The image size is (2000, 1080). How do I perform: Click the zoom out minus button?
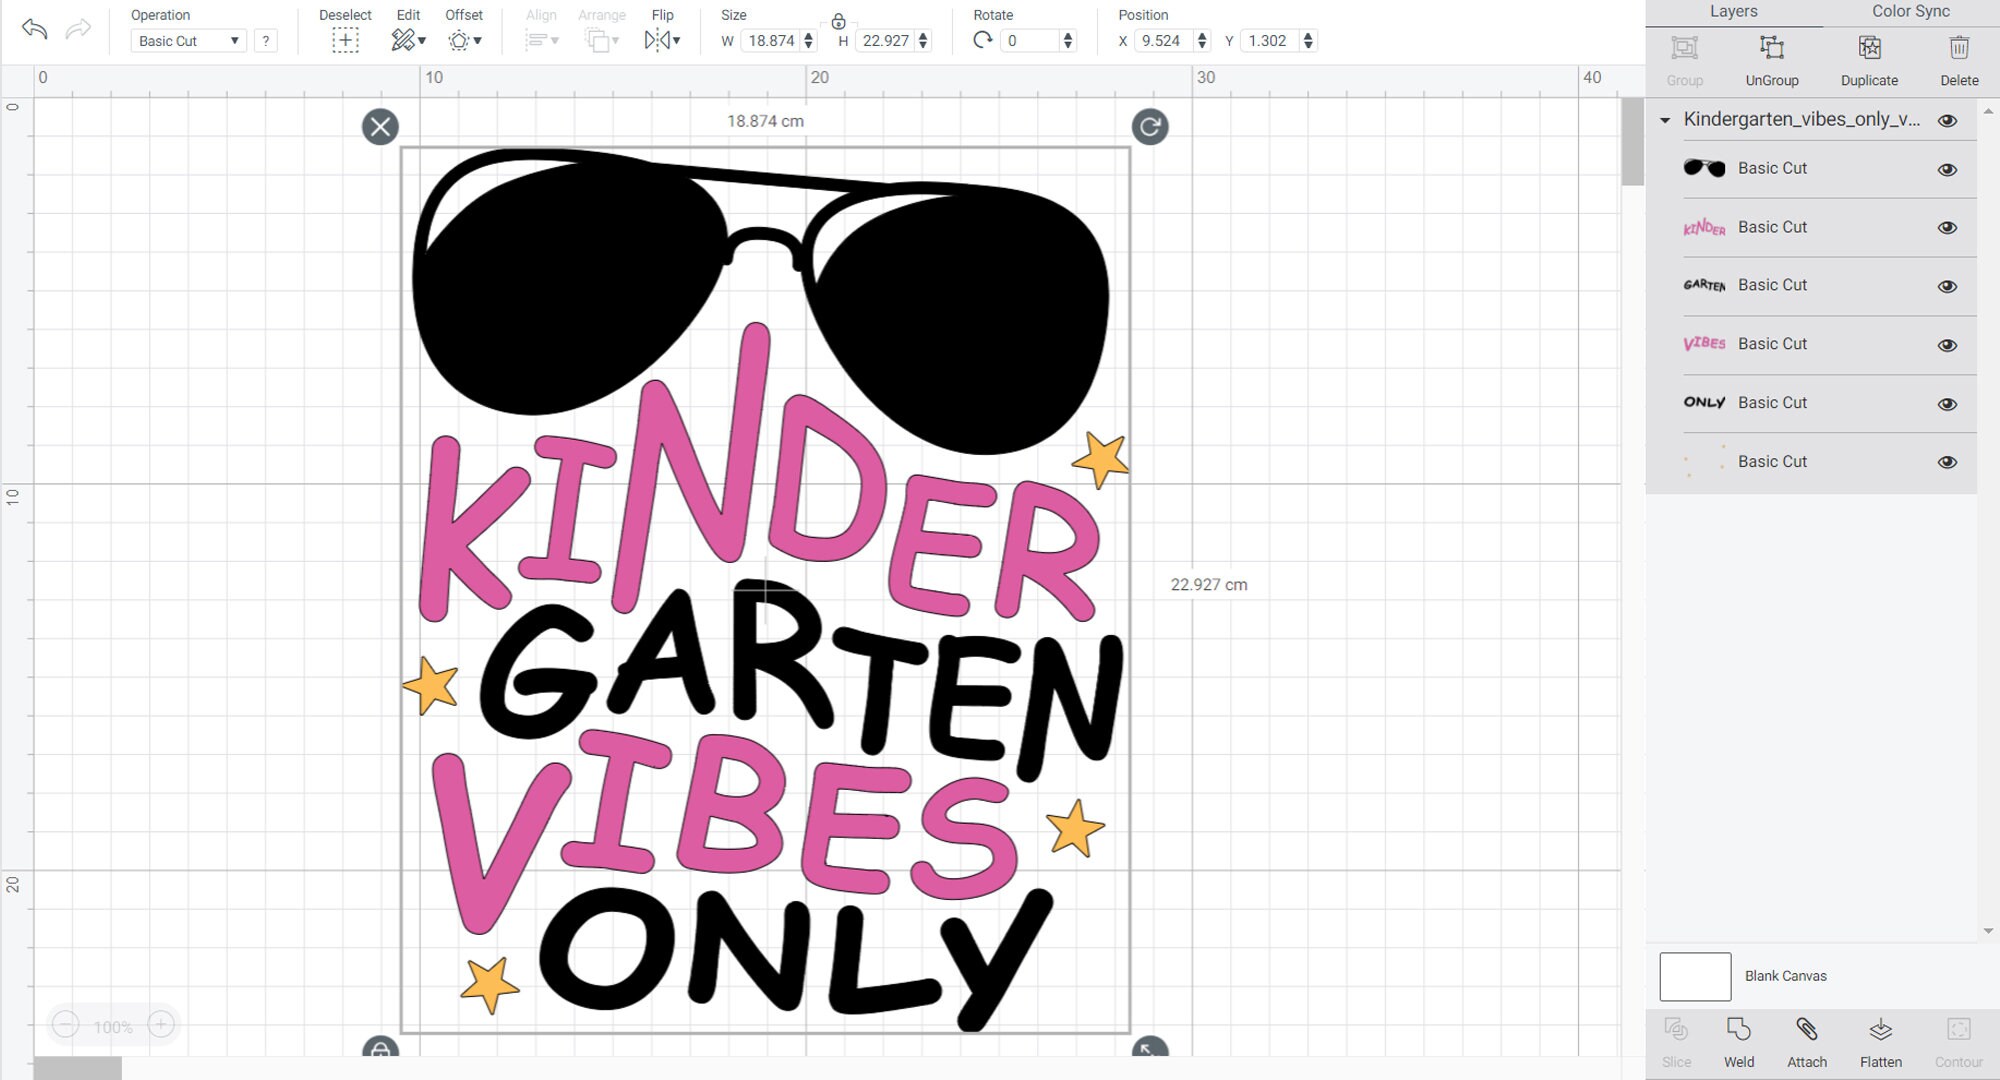[65, 1025]
